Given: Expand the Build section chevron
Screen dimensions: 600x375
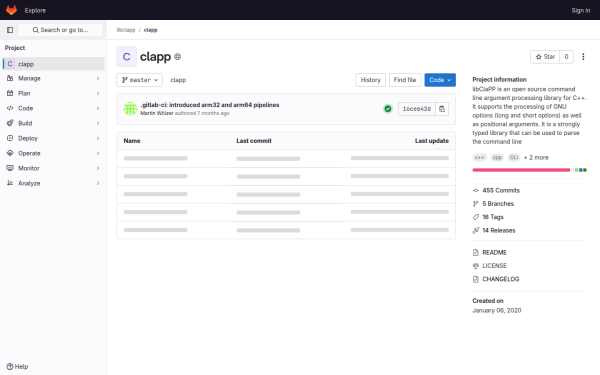Looking at the screenshot, I should tap(98, 123).
